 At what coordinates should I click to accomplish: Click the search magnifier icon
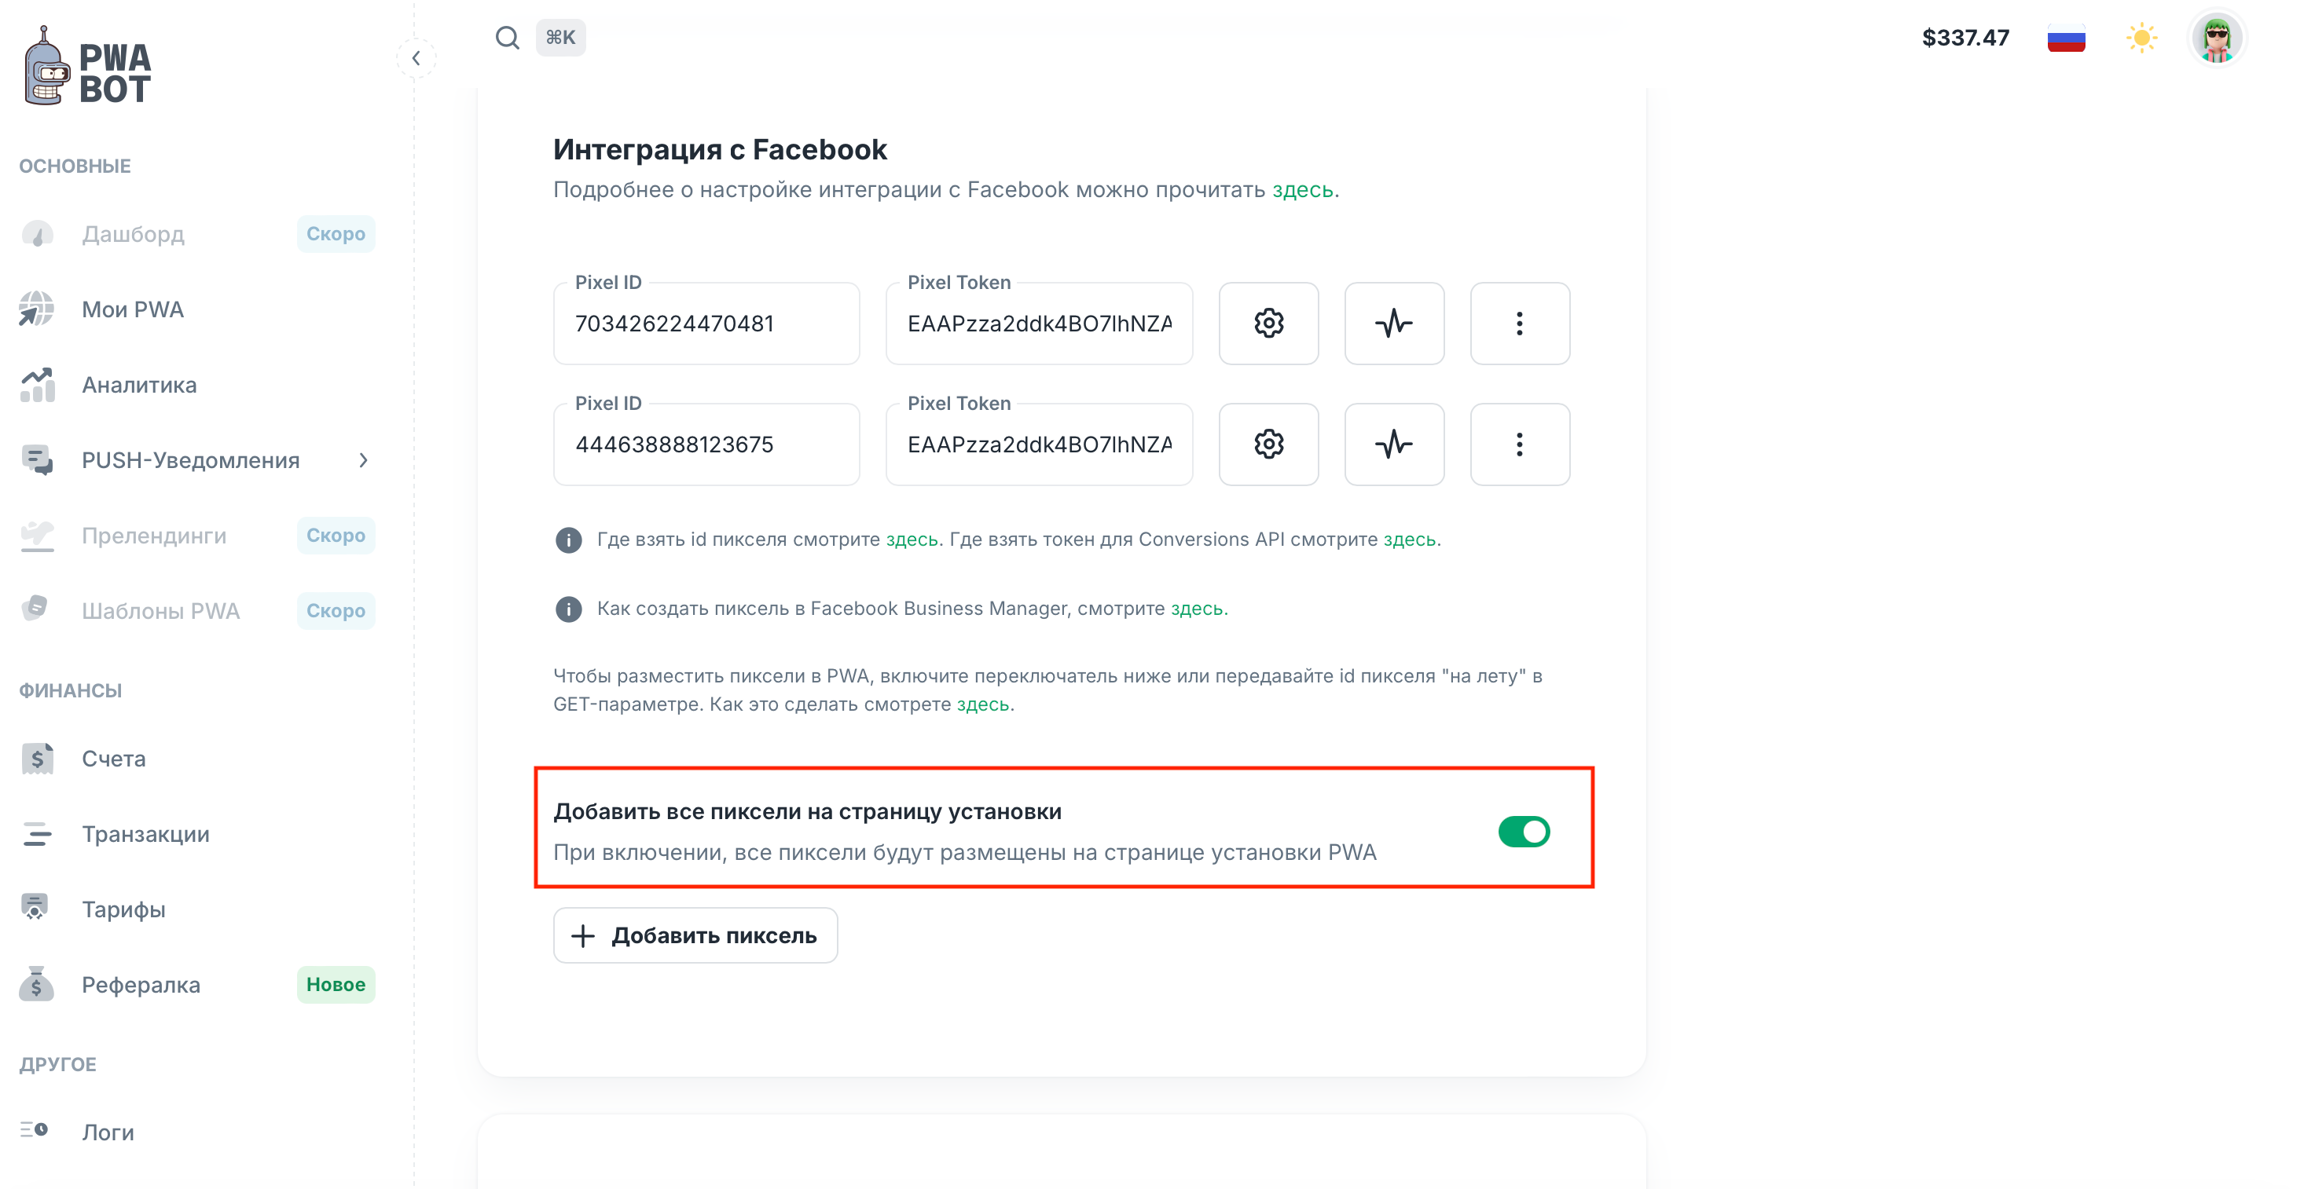[507, 38]
